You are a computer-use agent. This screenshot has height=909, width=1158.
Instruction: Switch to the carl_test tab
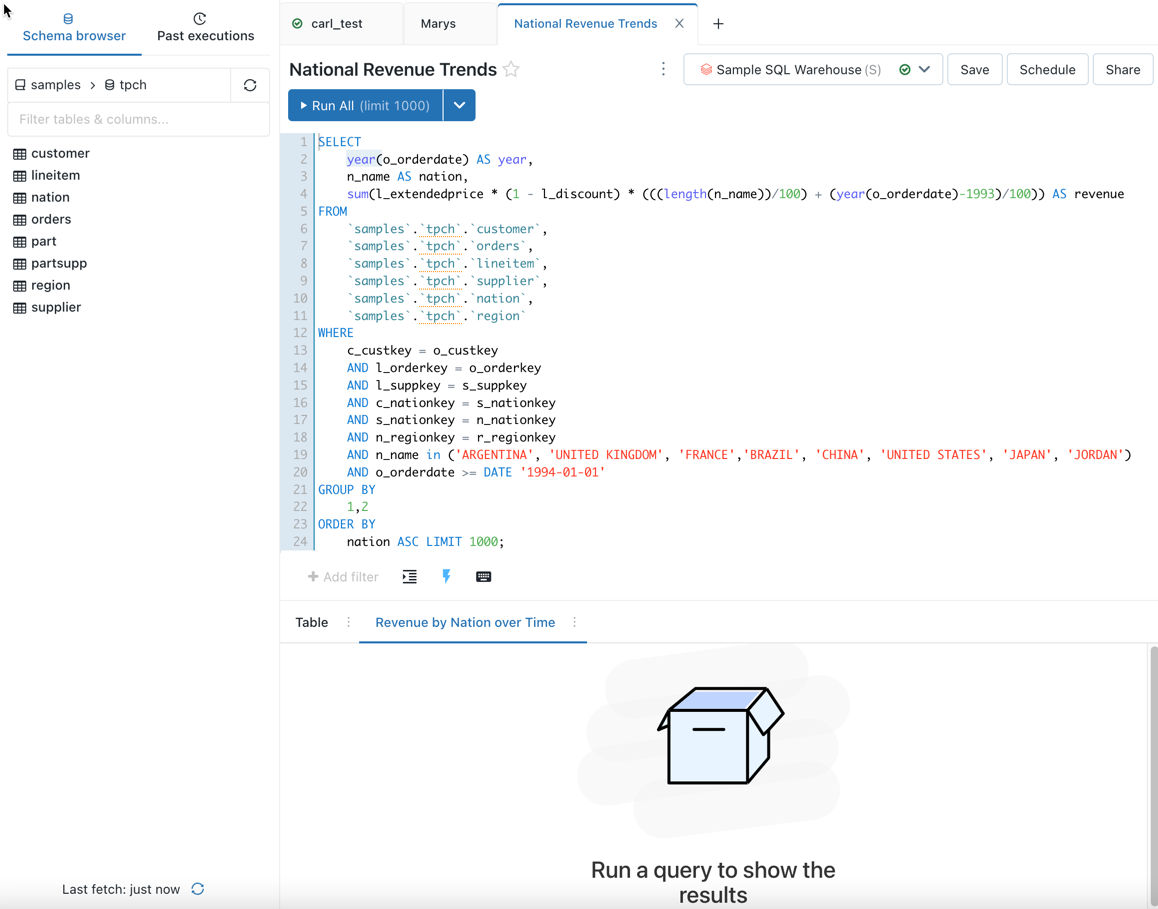337,24
